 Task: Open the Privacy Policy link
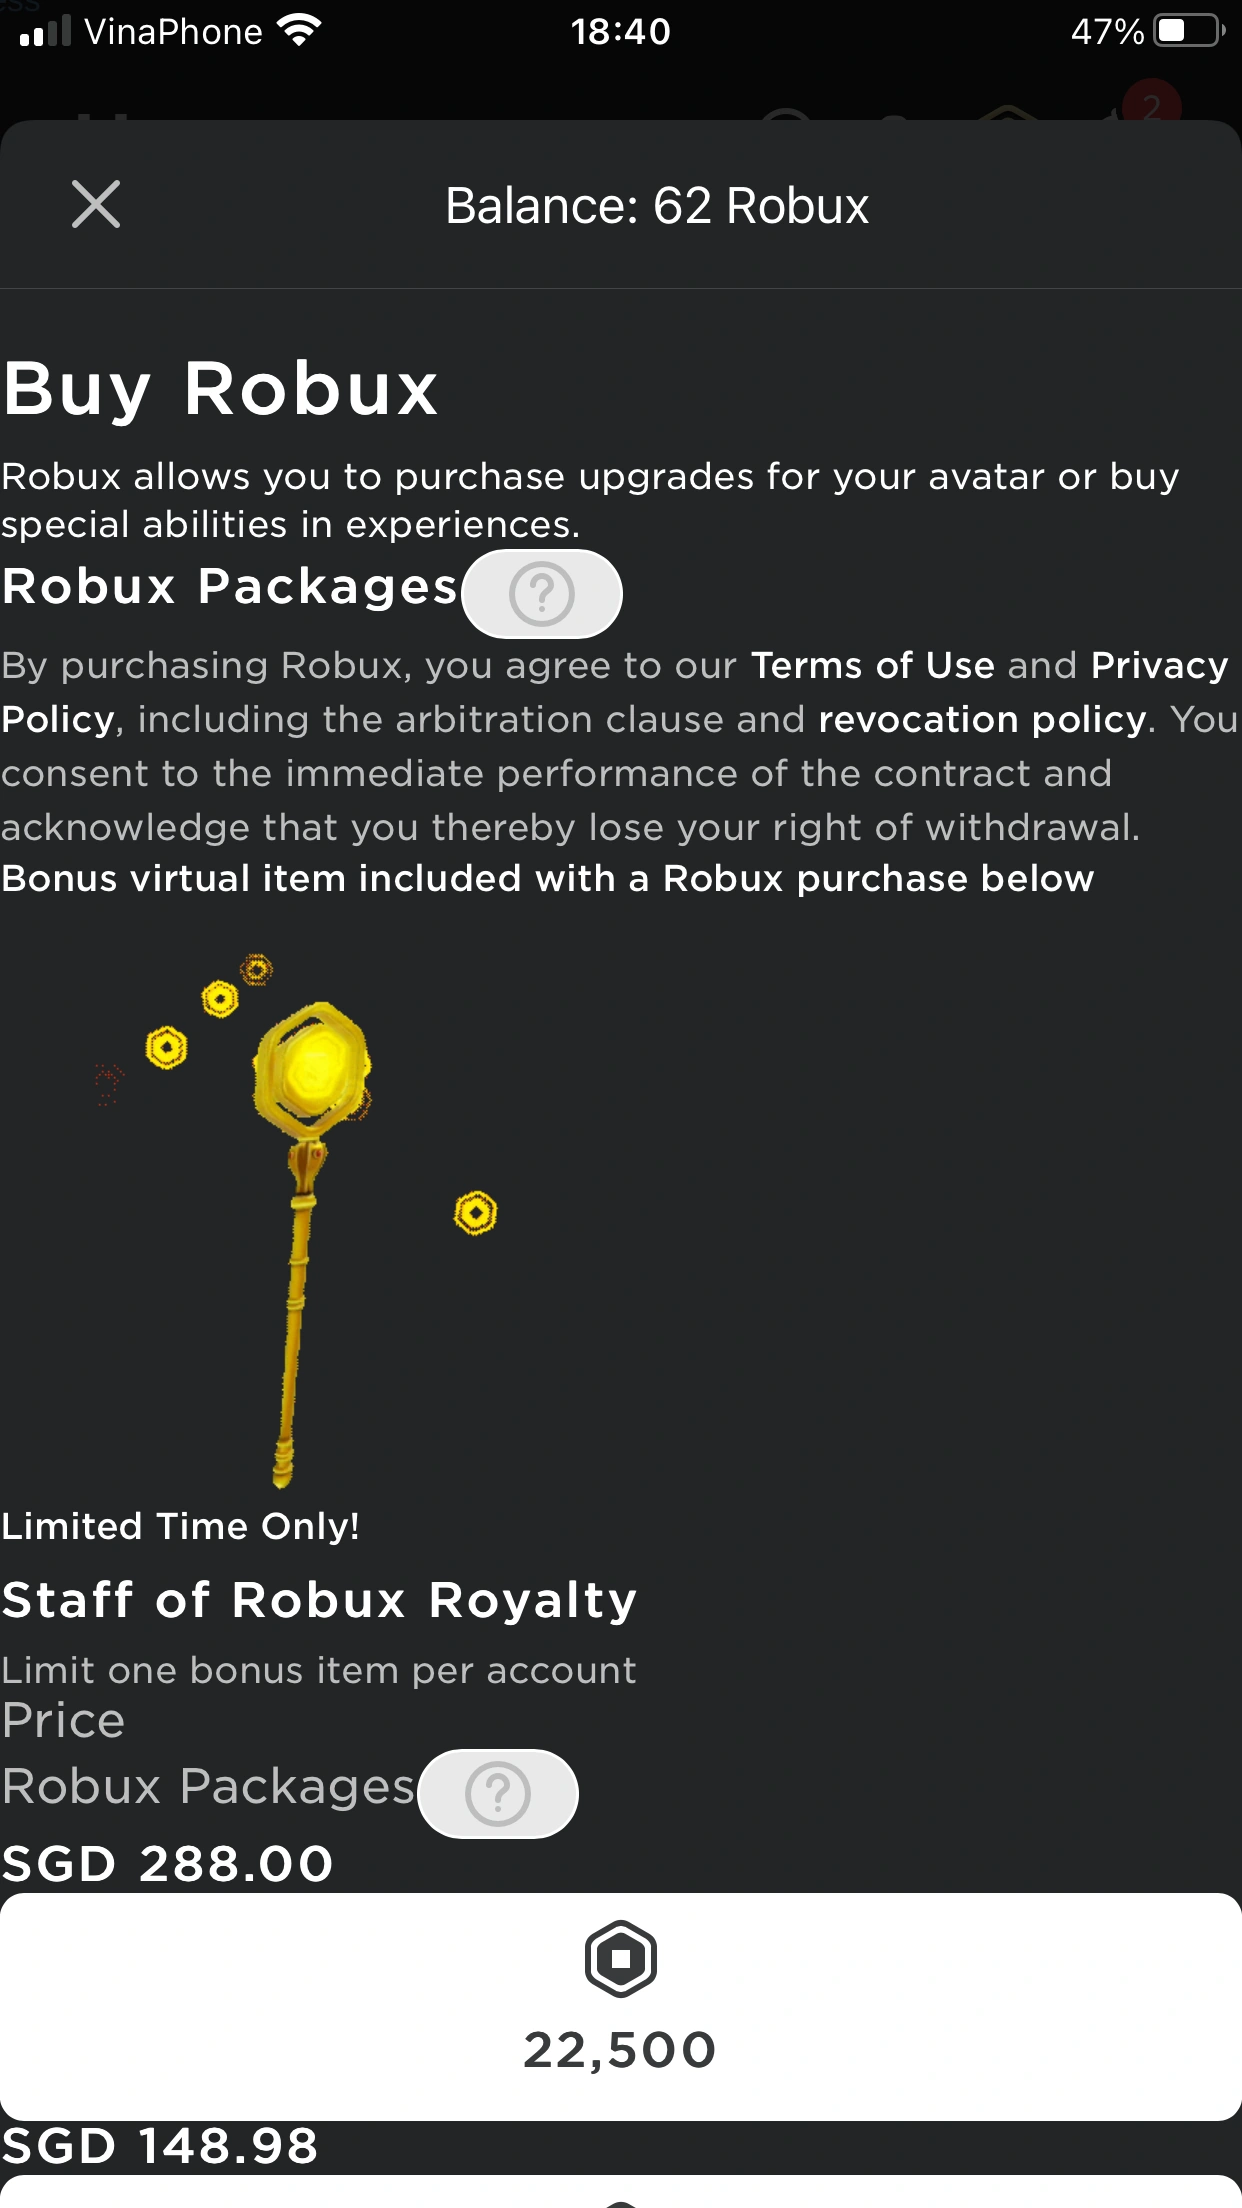pos(1158,667)
